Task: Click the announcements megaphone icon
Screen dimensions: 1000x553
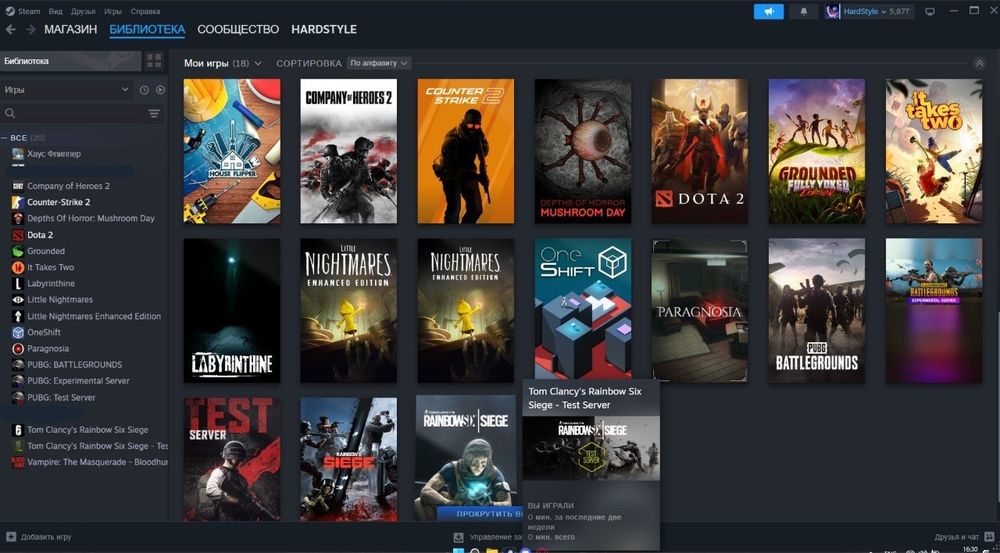Action: coord(768,11)
